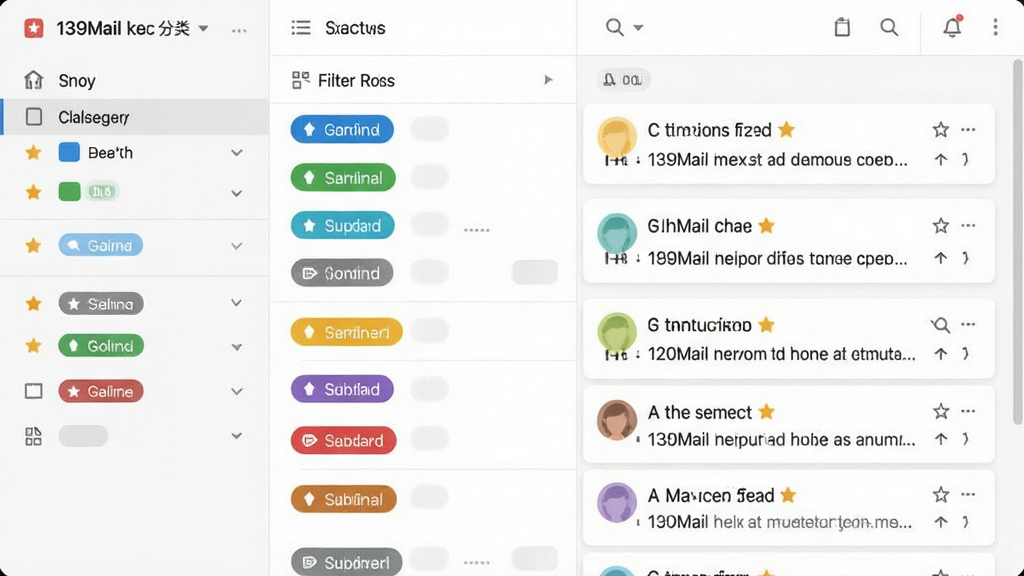This screenshot has height=576, width=1024.
Task: Click the red Sabdard label button
Action: pyautogui.click(x=344, y=441)
